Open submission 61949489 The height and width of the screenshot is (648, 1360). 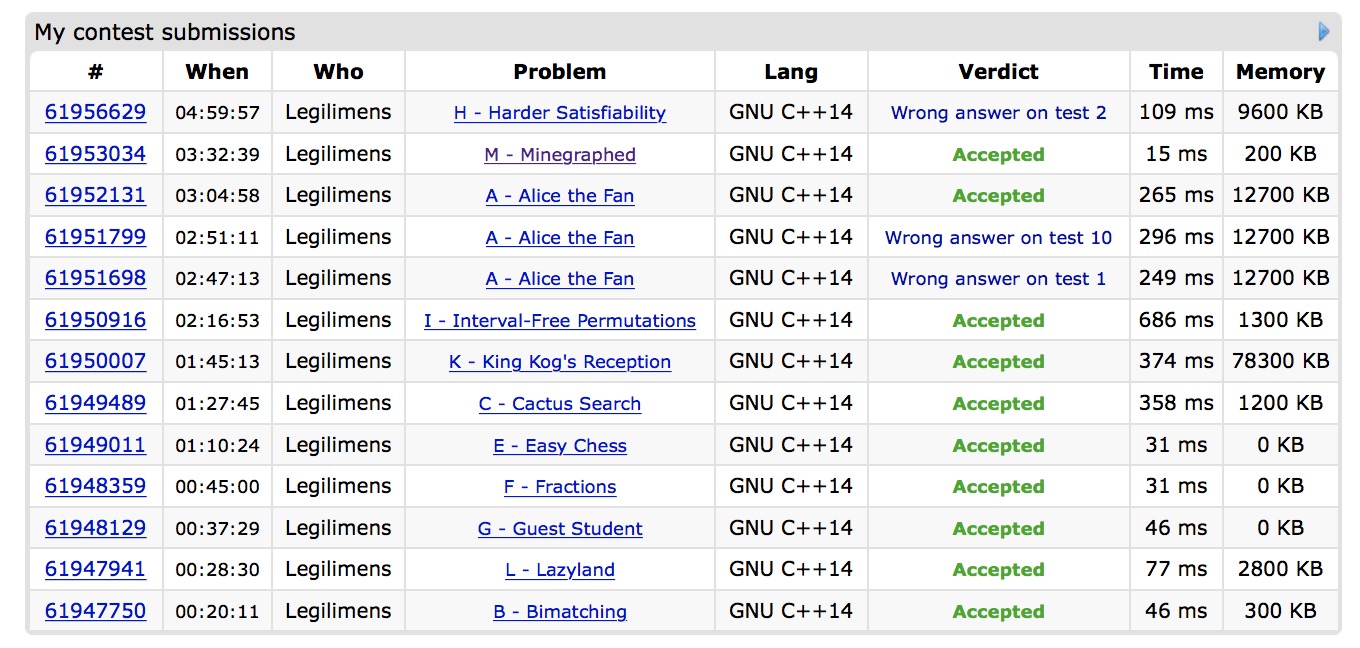pyautogui.click(x=95, y=403)
